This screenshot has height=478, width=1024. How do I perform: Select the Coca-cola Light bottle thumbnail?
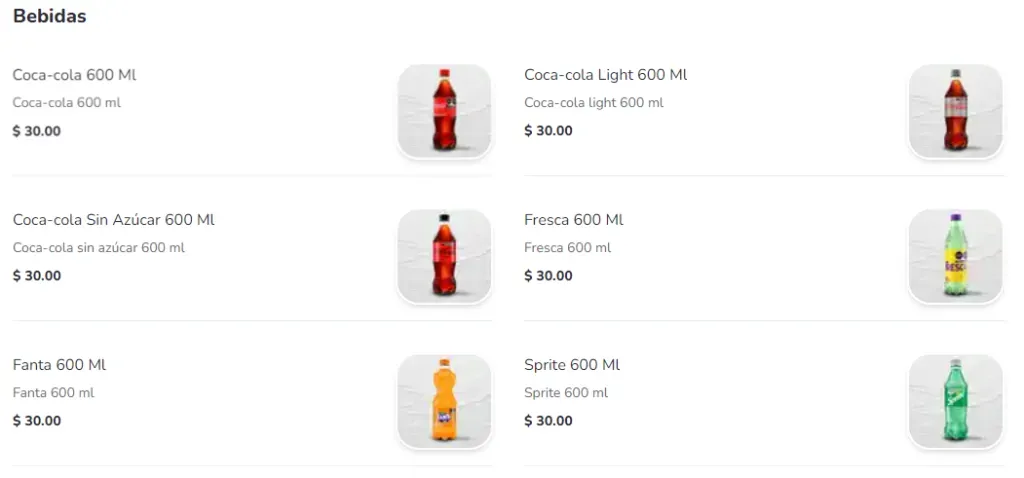pyautogui.click(x=955, y=111)
